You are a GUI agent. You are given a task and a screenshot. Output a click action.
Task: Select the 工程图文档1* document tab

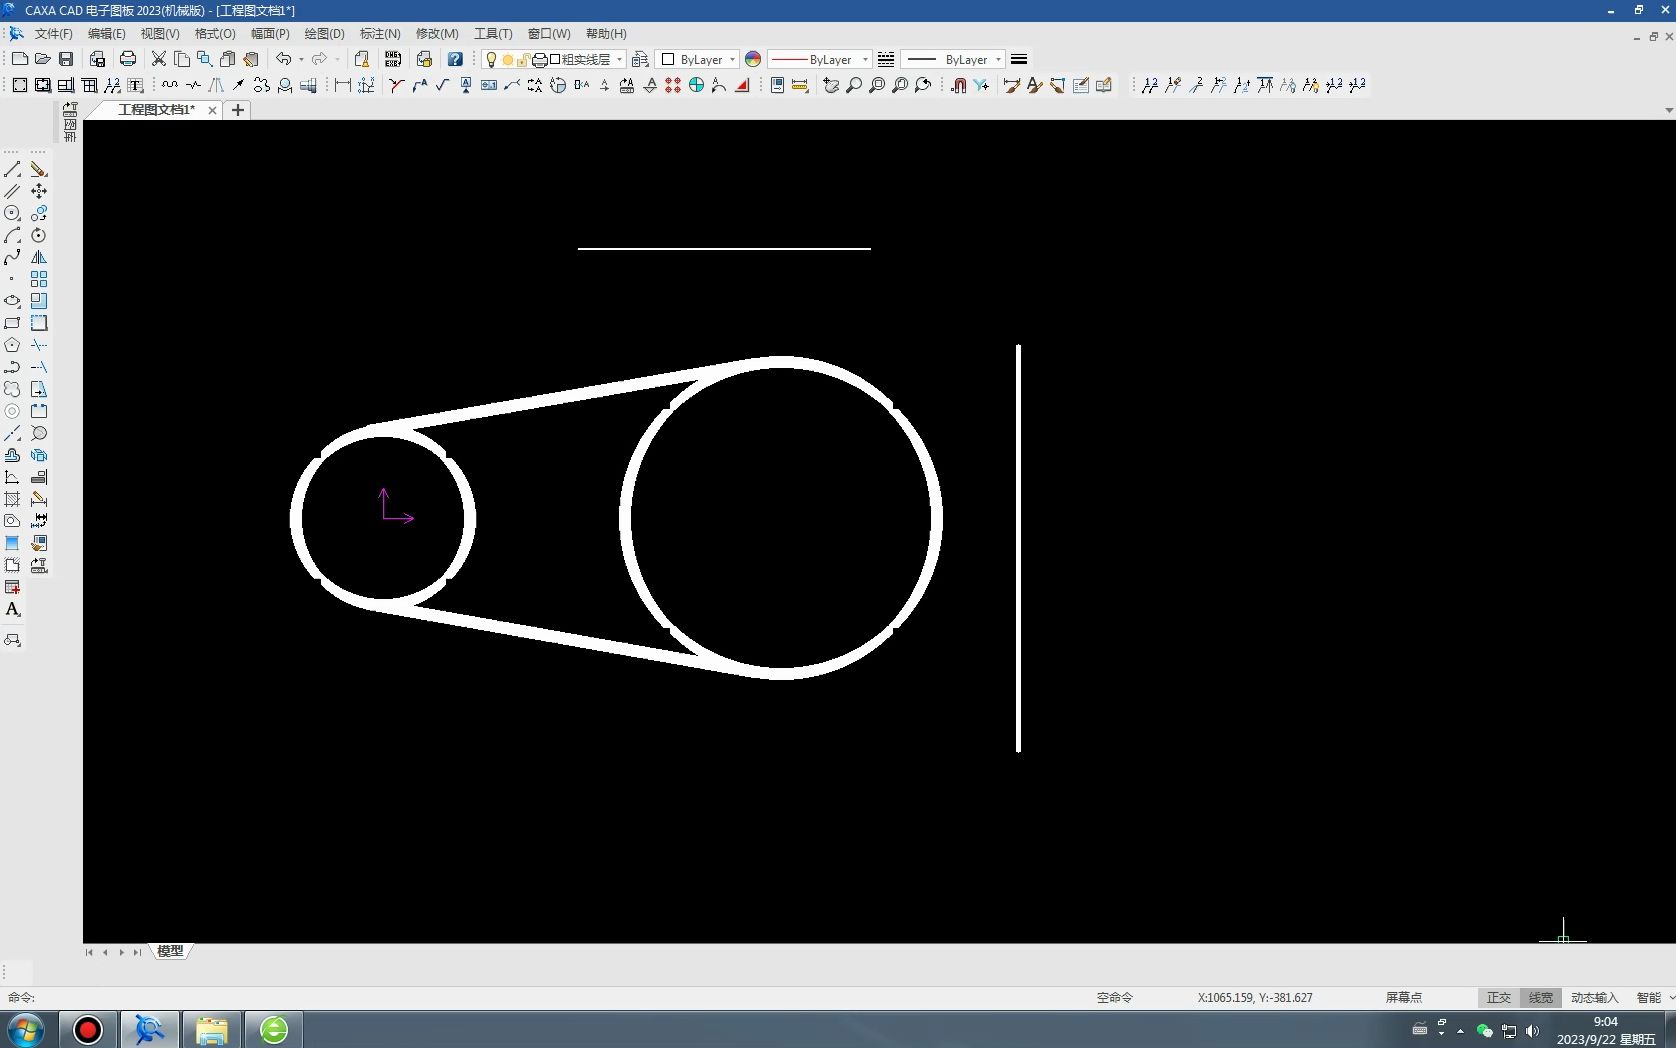tap(157, 110)
